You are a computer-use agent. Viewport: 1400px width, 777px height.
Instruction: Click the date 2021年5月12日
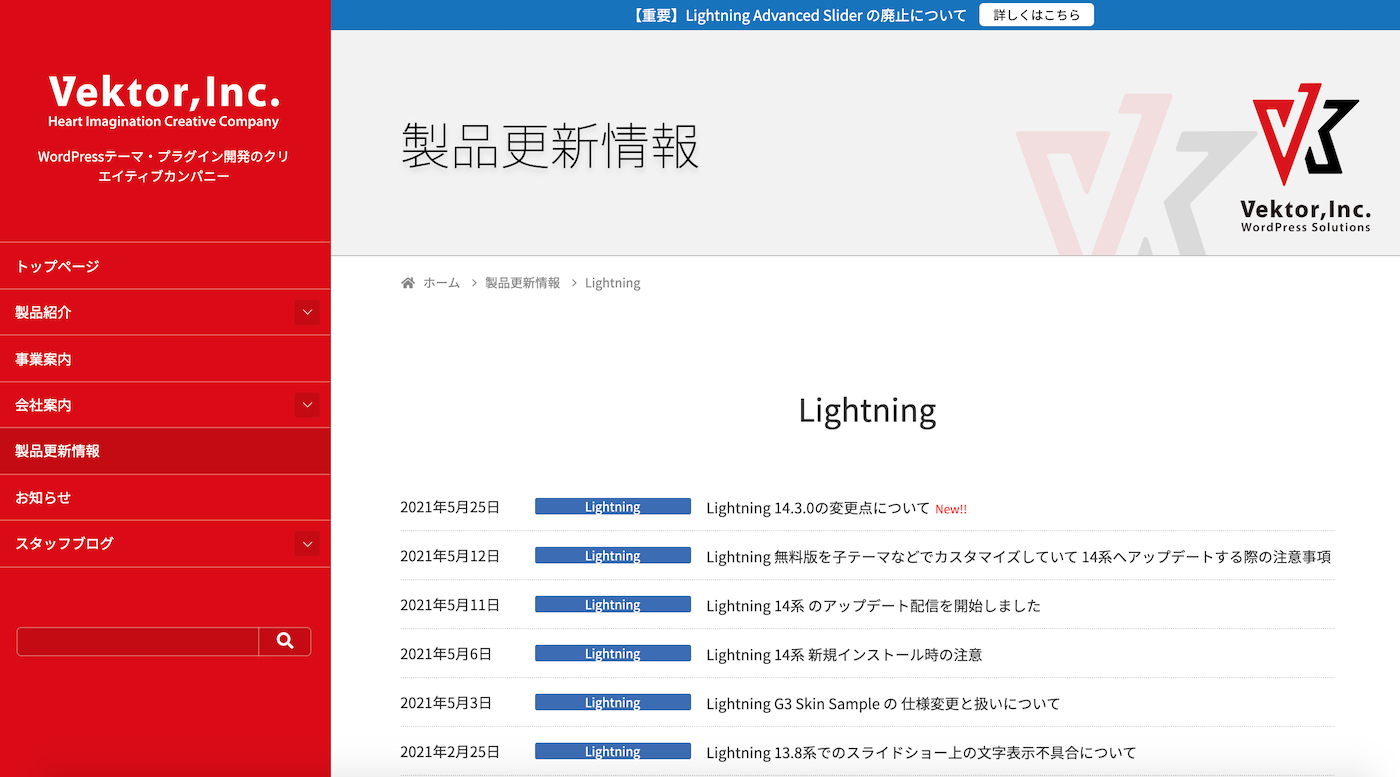point(450,556)
